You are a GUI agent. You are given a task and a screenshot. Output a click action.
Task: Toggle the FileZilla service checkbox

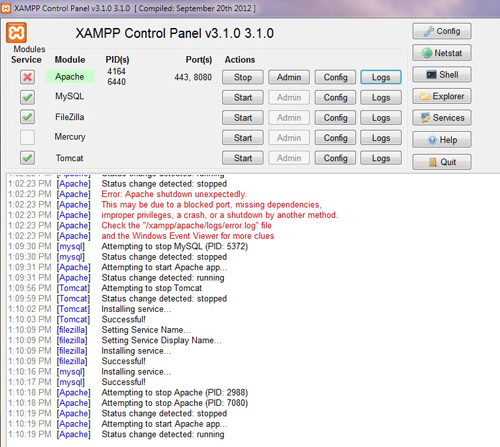[27, 117]
